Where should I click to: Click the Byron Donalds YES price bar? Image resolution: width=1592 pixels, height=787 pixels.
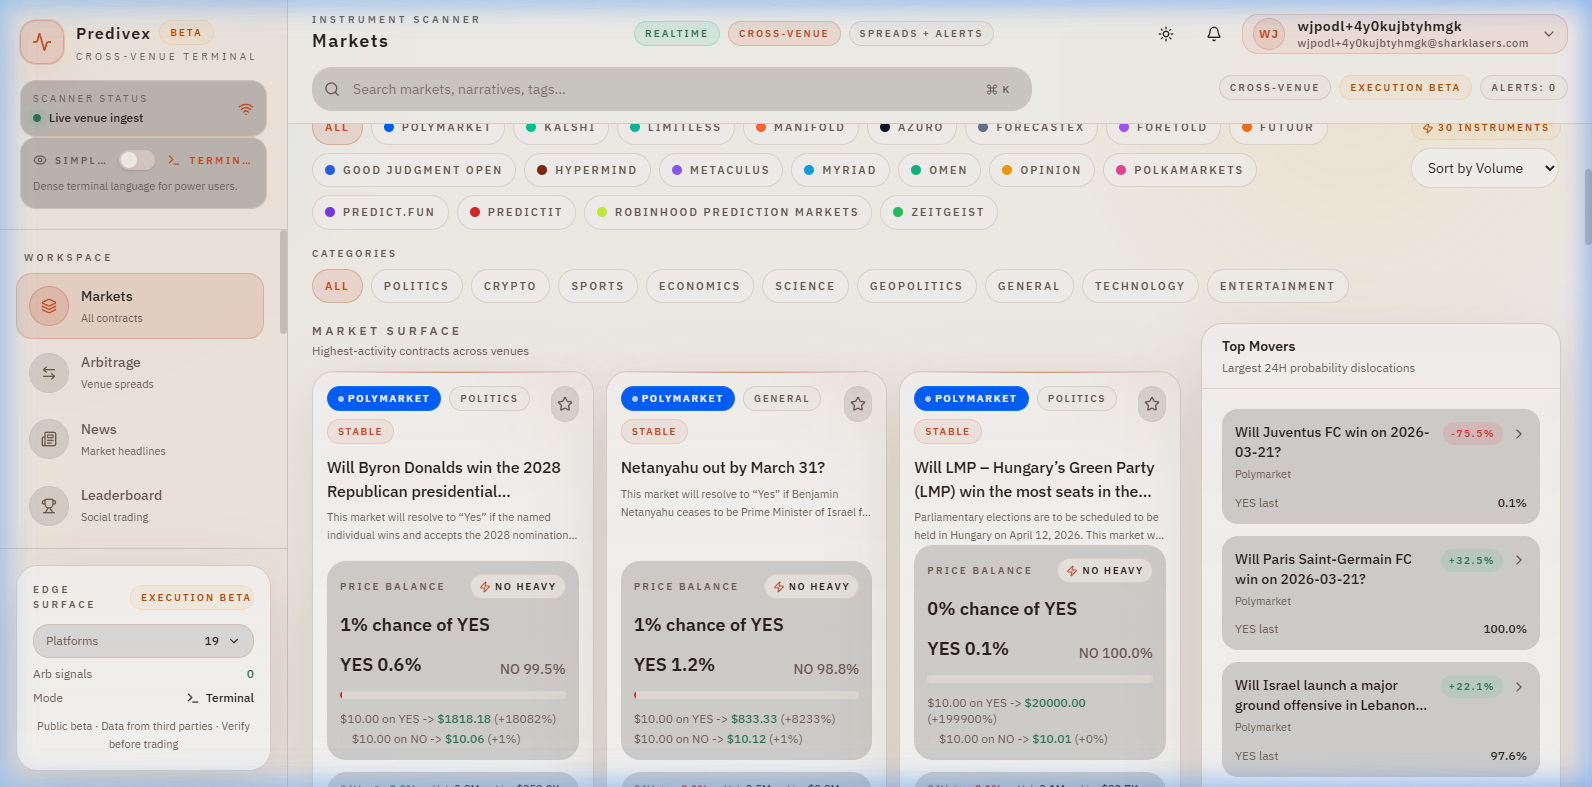(x=452, y=695)
